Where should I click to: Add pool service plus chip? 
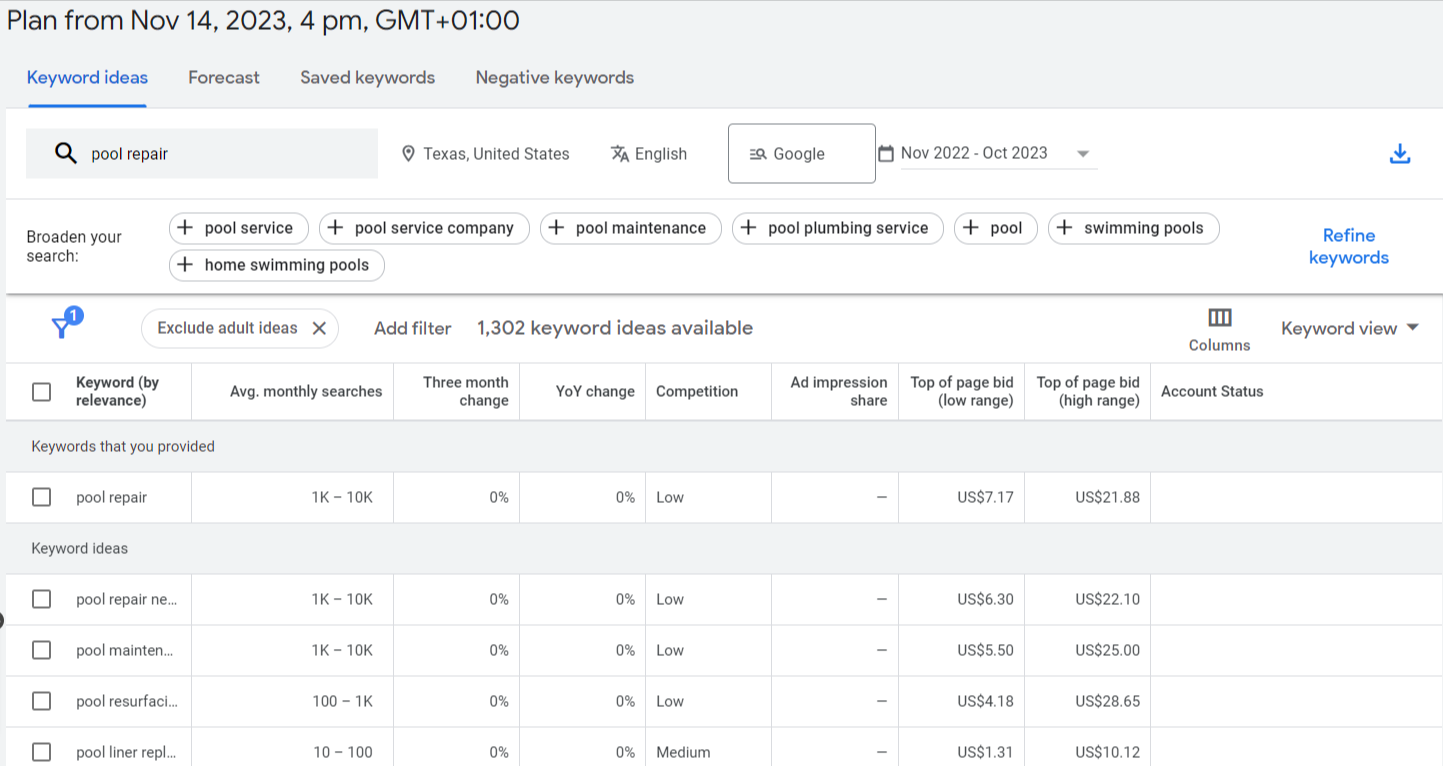(x=239, y=228)
